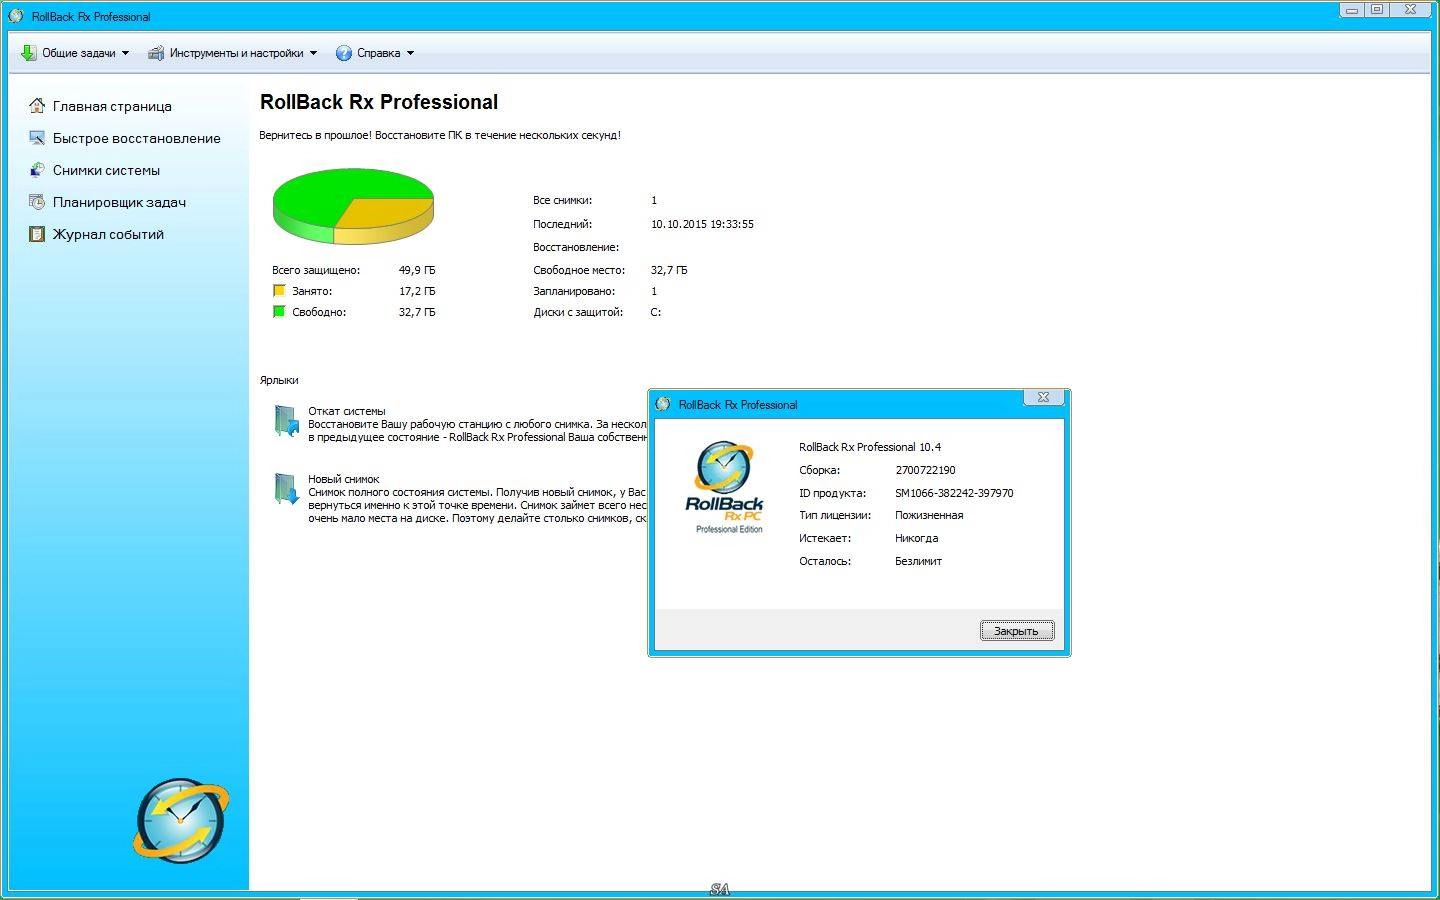Screen dimensions: 1440x900
Task: Click the monitor icon for Быстрое восстановление
Action: point(37,138)
